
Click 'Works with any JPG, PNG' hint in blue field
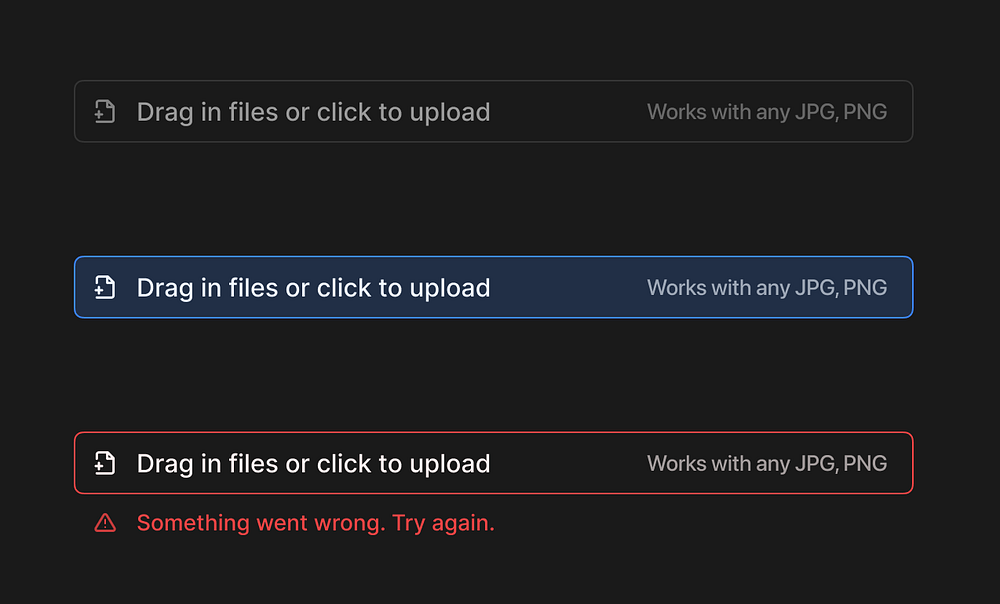click(x=767, y=288)
